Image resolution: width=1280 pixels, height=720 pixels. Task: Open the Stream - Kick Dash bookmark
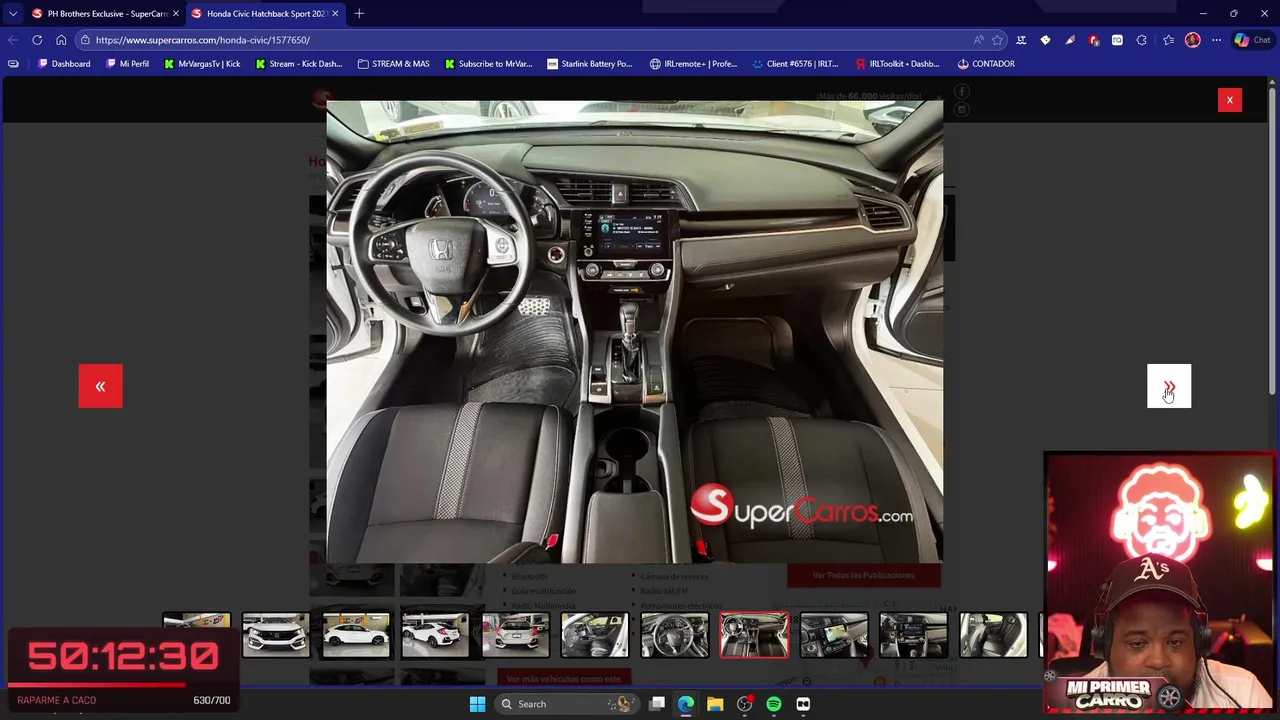tap(299, 64)
